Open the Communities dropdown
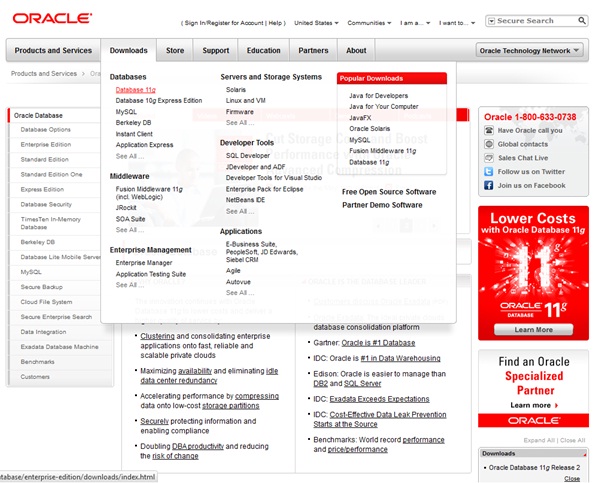Image resolution: width=602 pixels, height=483 pixels. coord(369,23)
